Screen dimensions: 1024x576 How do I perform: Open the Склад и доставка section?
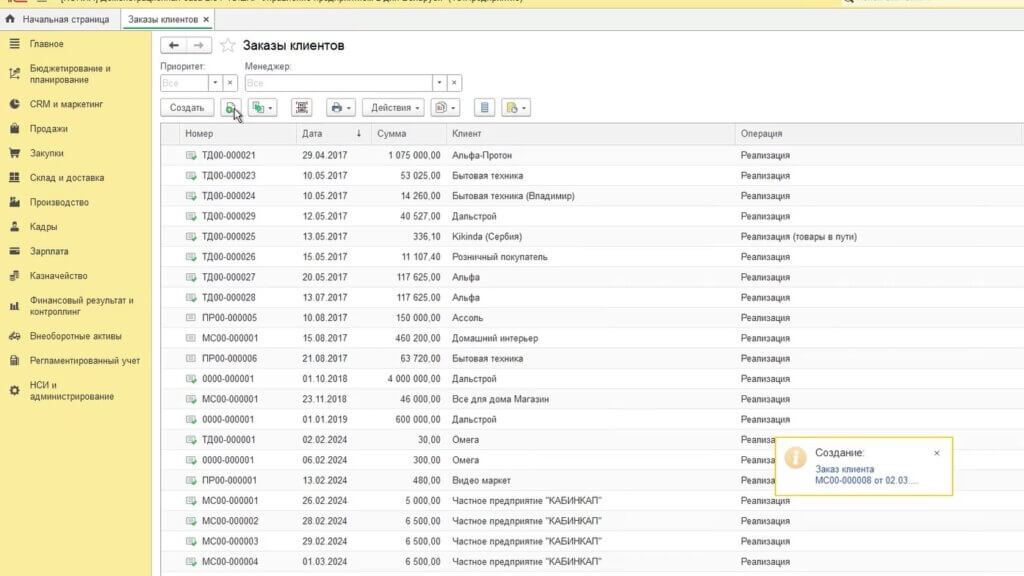click(66, 178)
